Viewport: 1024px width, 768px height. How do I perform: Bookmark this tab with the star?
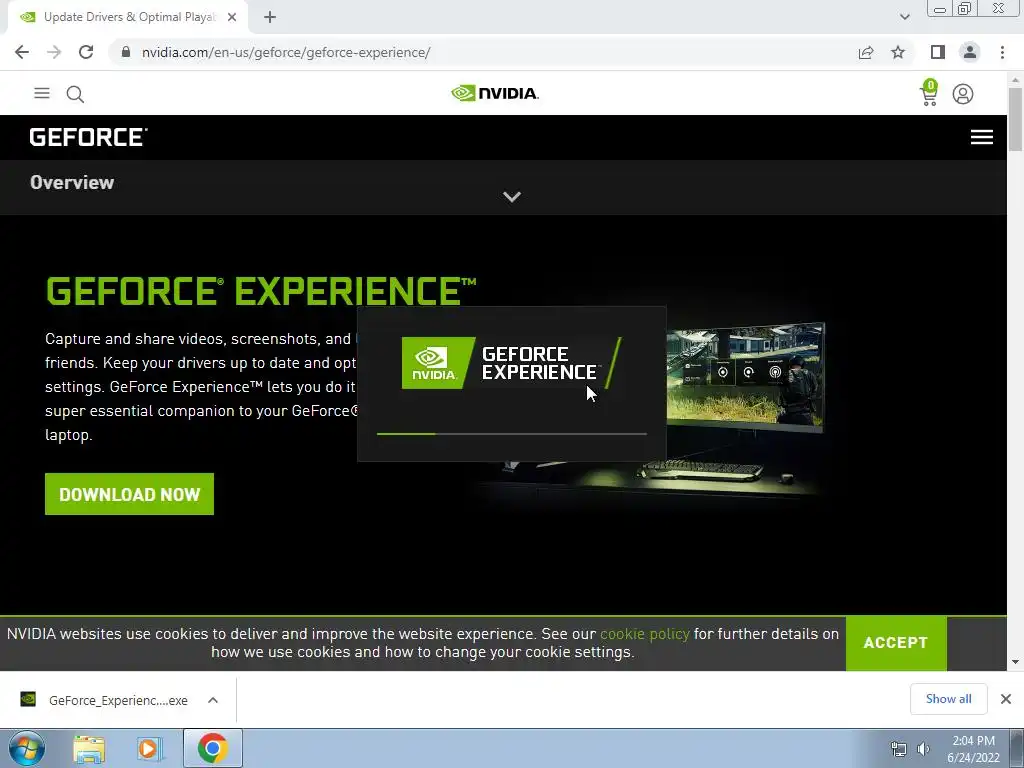pyautogui.click(x=898, y=52)
